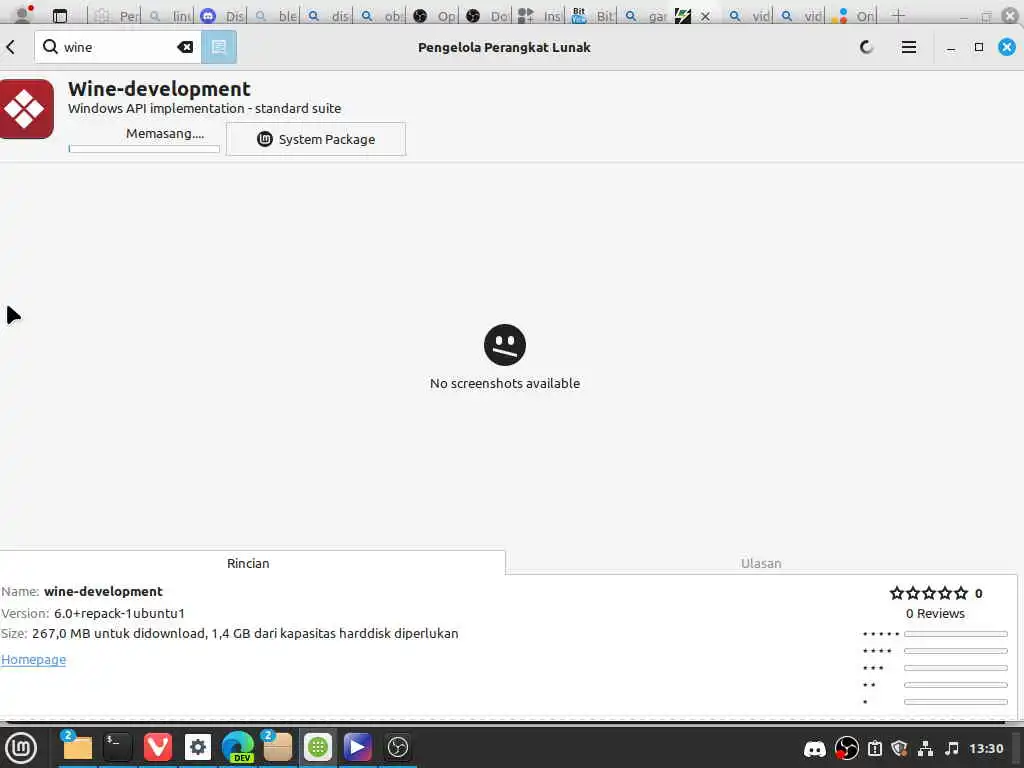Click the five-star rating icons
Image resolution: width=1024 pixels, height=768 pixels.
tap(929, 593)
